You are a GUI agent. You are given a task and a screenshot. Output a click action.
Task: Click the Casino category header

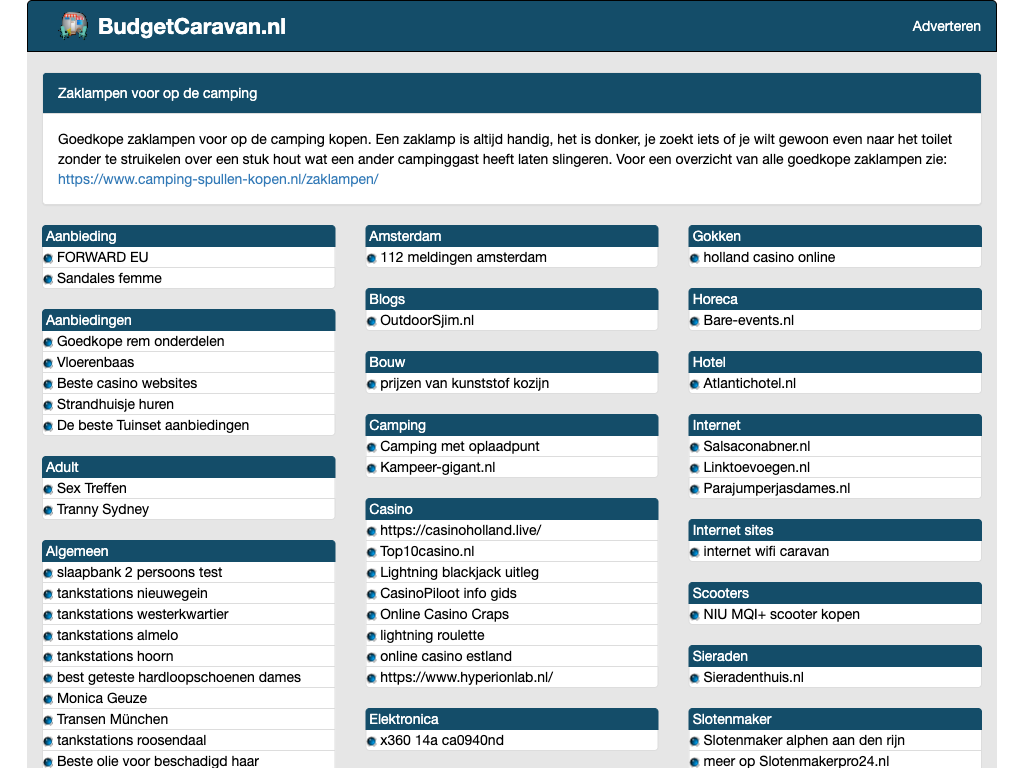391,509
